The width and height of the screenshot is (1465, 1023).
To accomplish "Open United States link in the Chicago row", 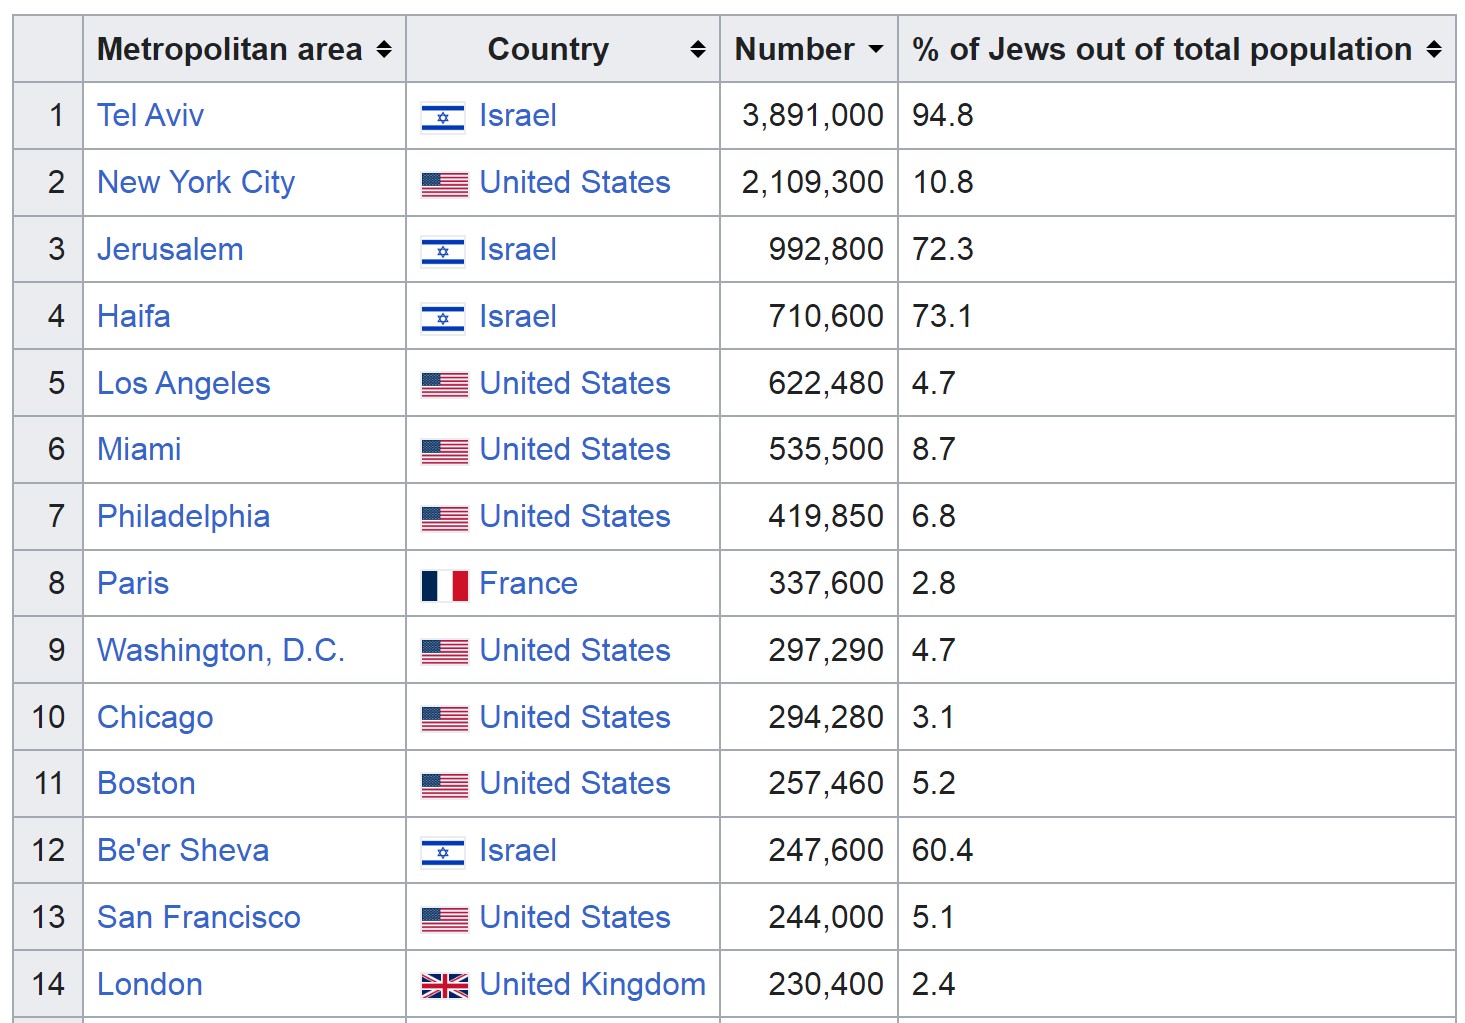I will point(575,717).
